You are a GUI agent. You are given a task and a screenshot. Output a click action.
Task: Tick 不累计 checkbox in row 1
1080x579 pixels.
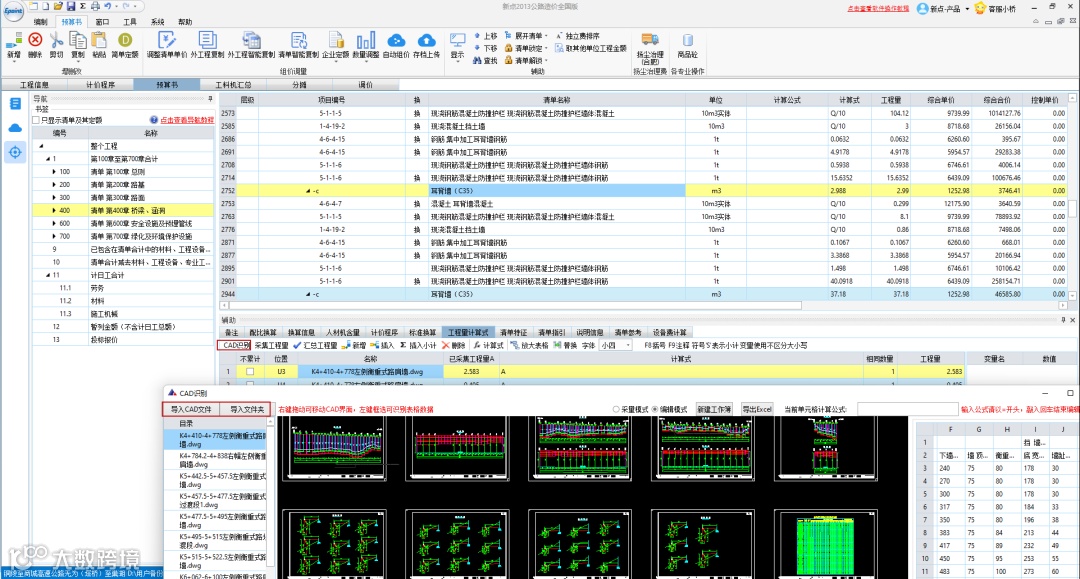pyautogui.click(x=250, y=372)
